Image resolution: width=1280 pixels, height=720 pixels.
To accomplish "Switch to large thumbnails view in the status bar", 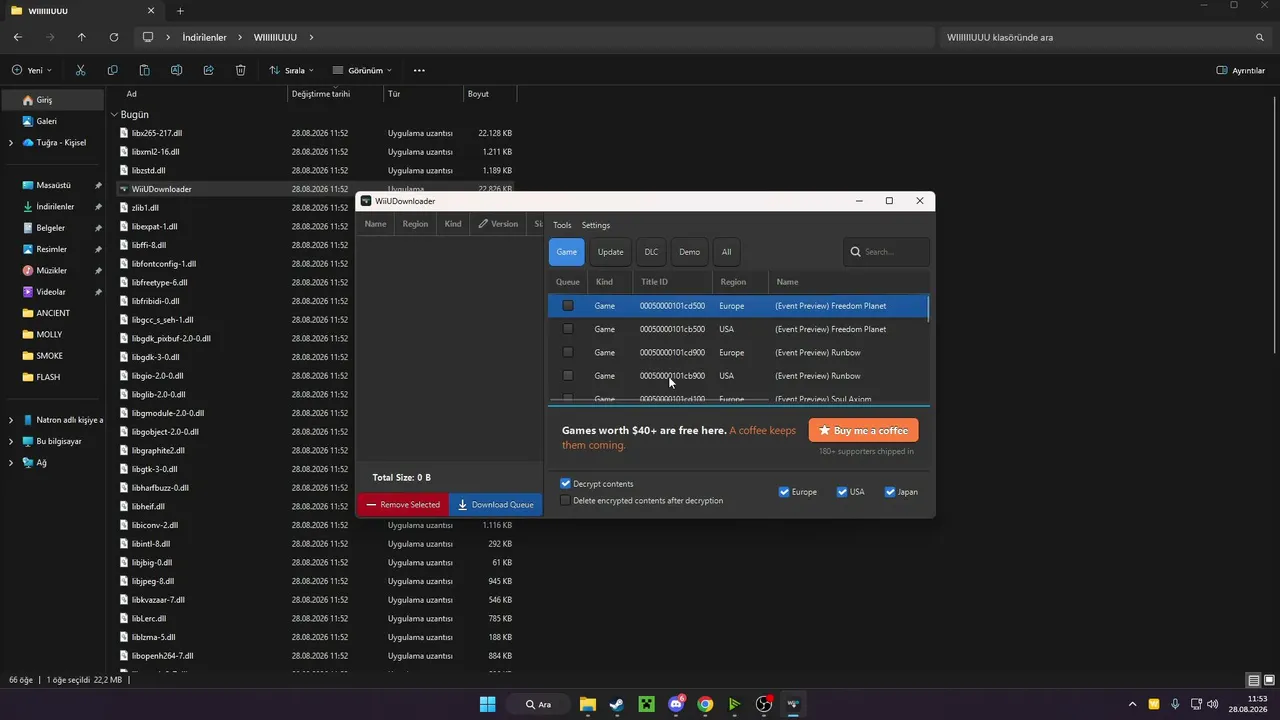I will coord(1270,680).
